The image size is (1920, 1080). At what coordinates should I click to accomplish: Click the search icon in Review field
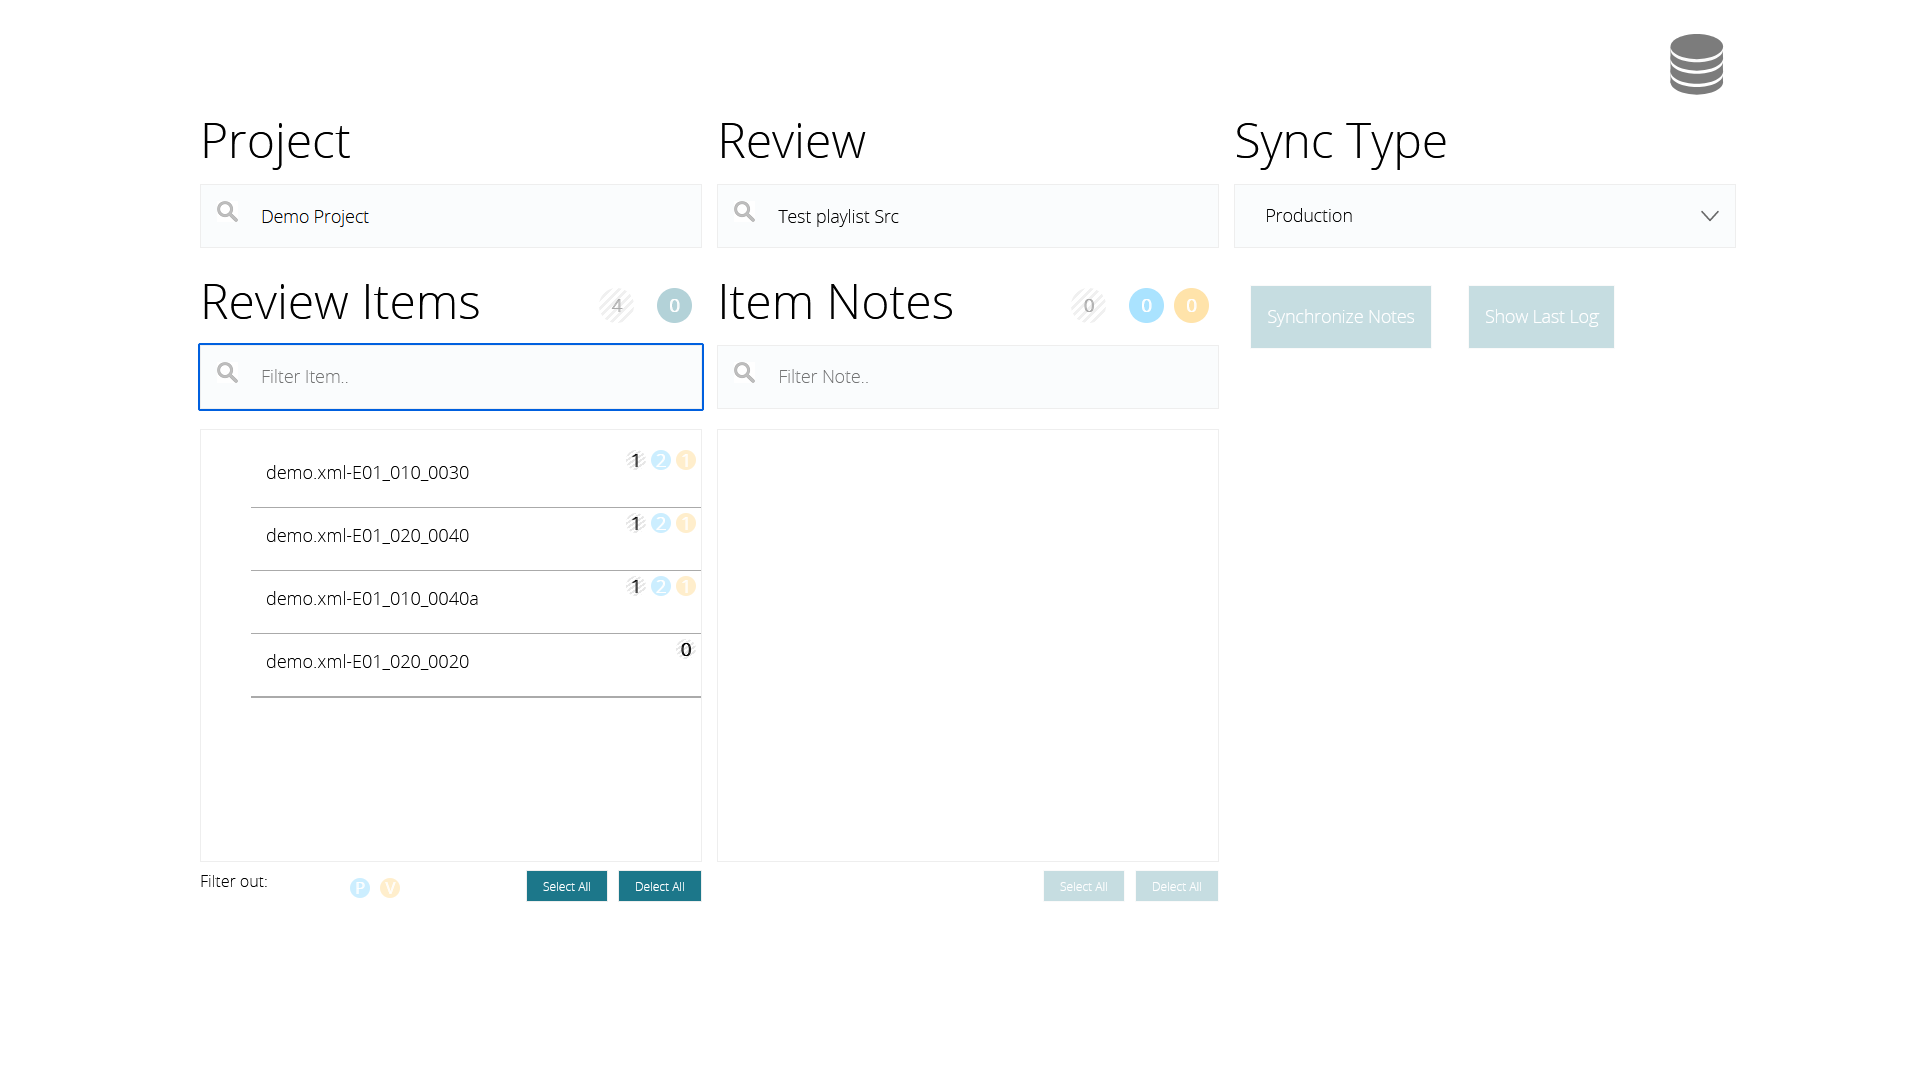pos(745,212)
